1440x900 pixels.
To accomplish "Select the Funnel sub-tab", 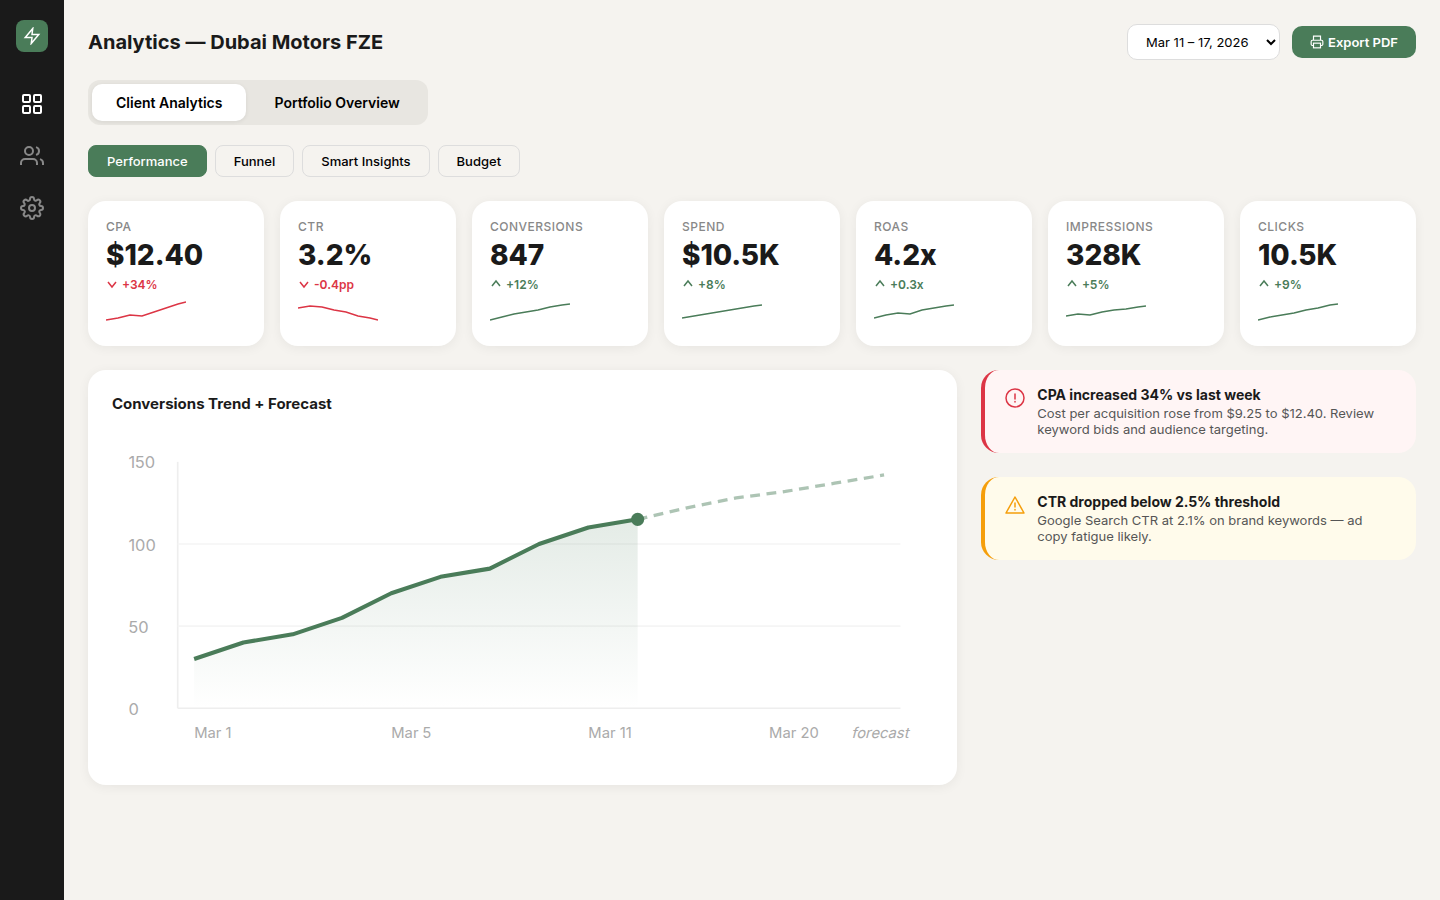I will point(254,161).
